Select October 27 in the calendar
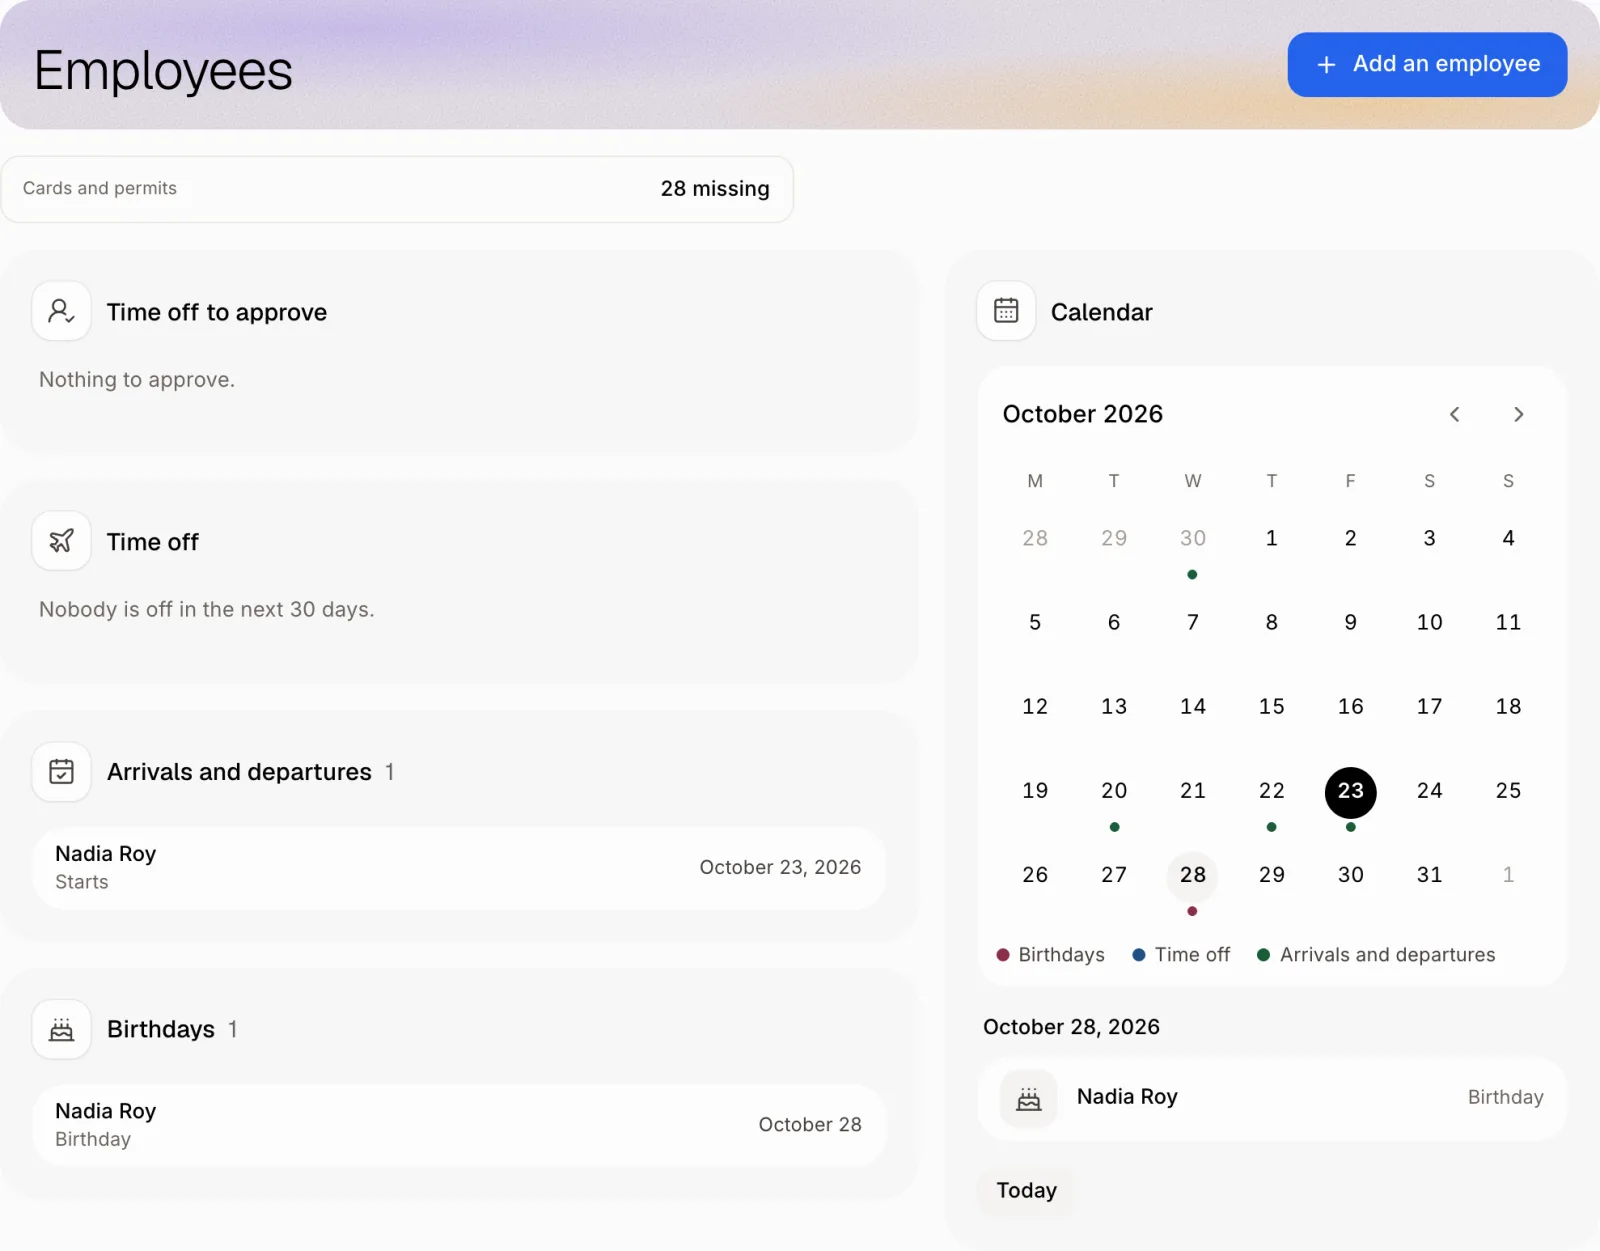The width and height of the screenshot is (1600, 1251). 1114,876
